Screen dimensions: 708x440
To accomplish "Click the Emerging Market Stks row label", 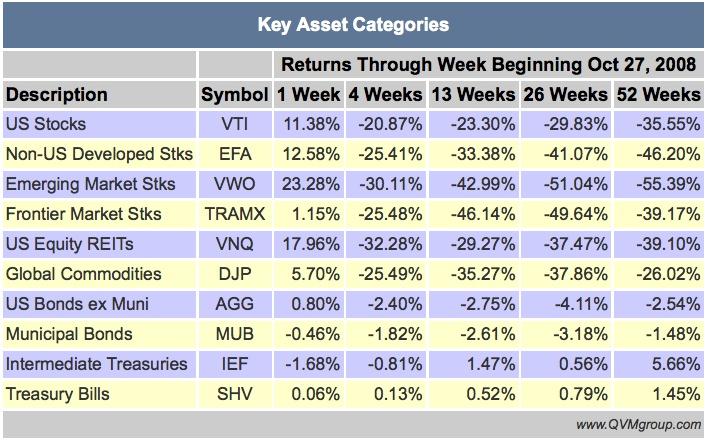I will pyautogui.click(x=91, y=184).
